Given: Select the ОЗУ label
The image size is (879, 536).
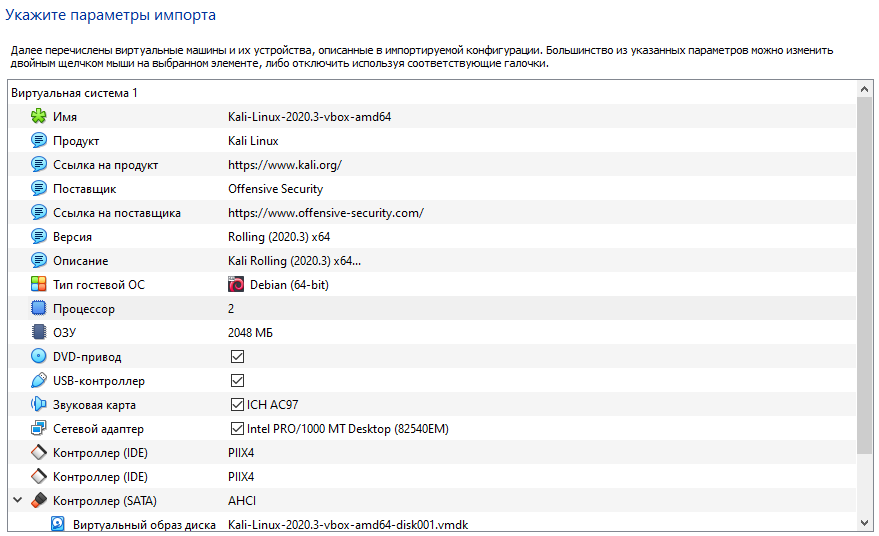Looking at the screenshot, I should pyautogui.click(x=64, y=332).
